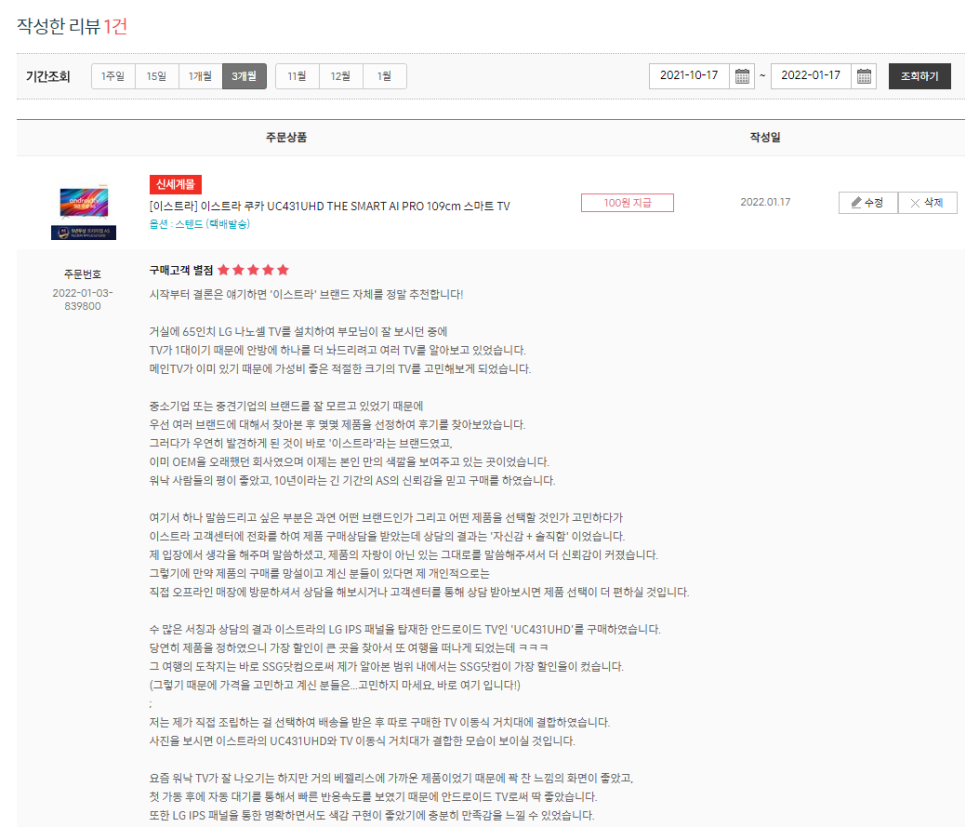Open the 이스트라 UC431UHD product title link
Viewport: 966px width, 827px height.
(x=330, y=206)
